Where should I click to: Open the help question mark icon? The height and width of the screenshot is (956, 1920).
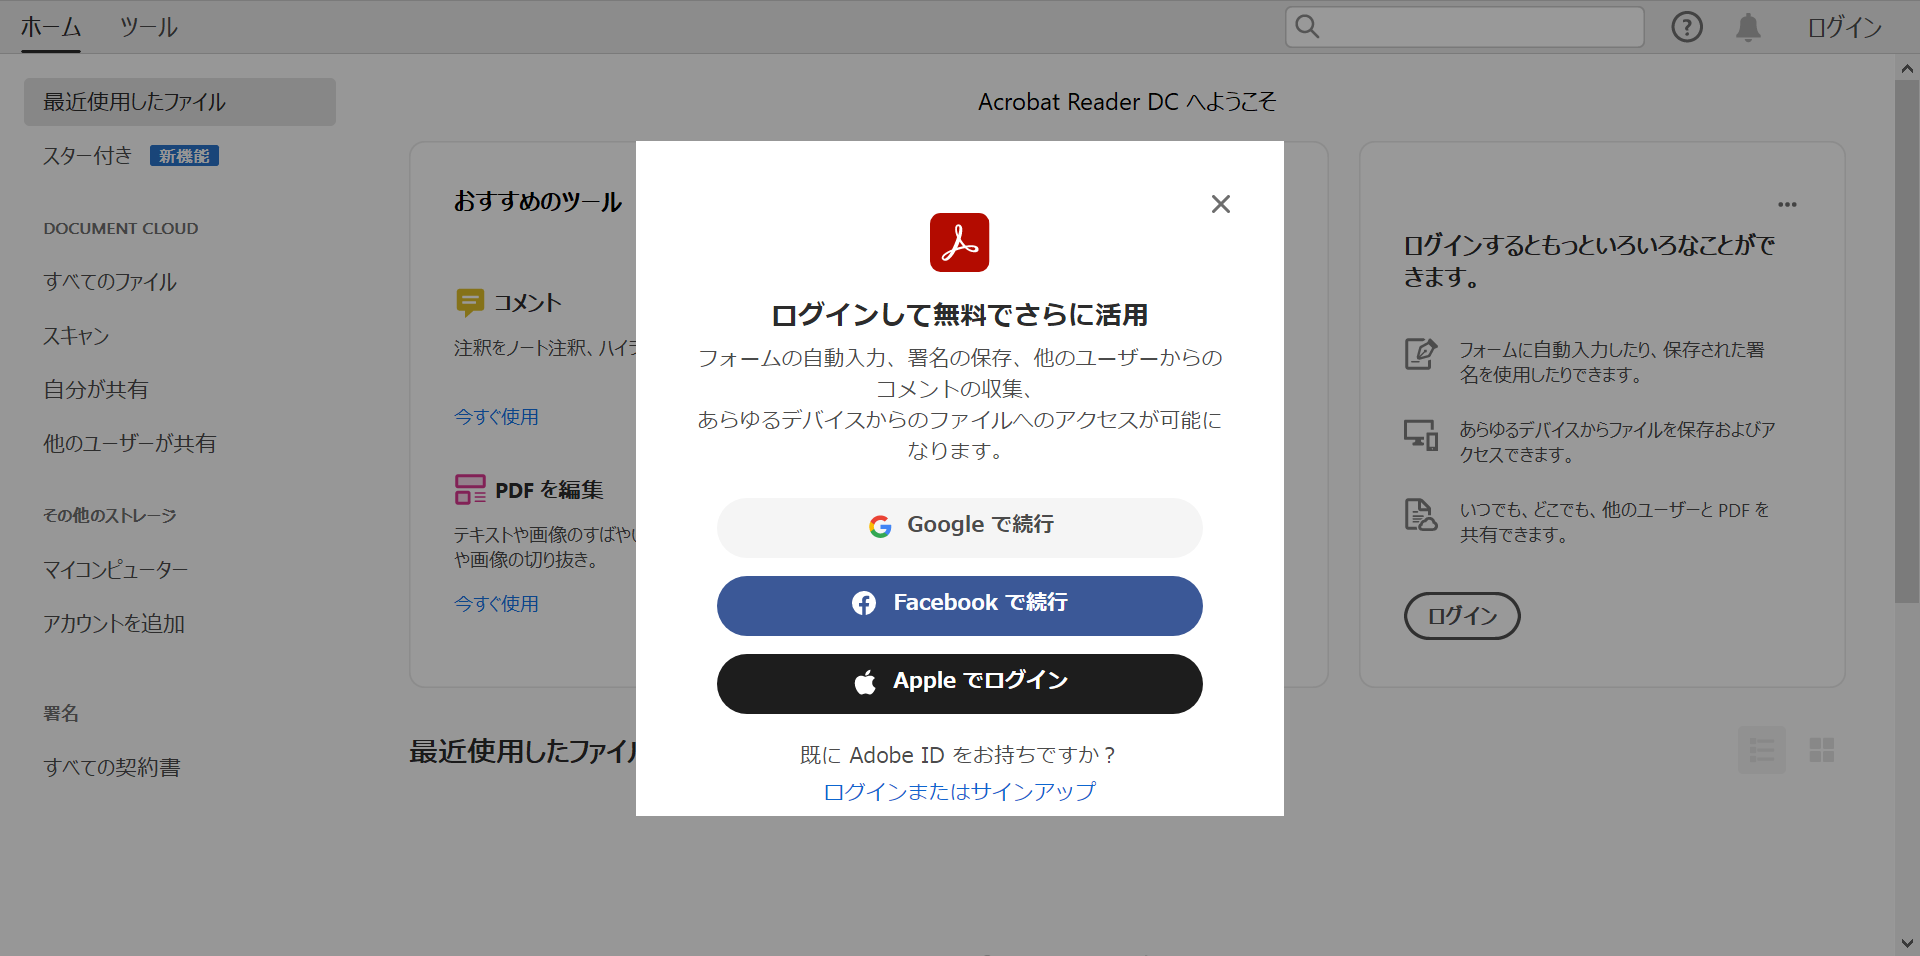point(1687,27)
